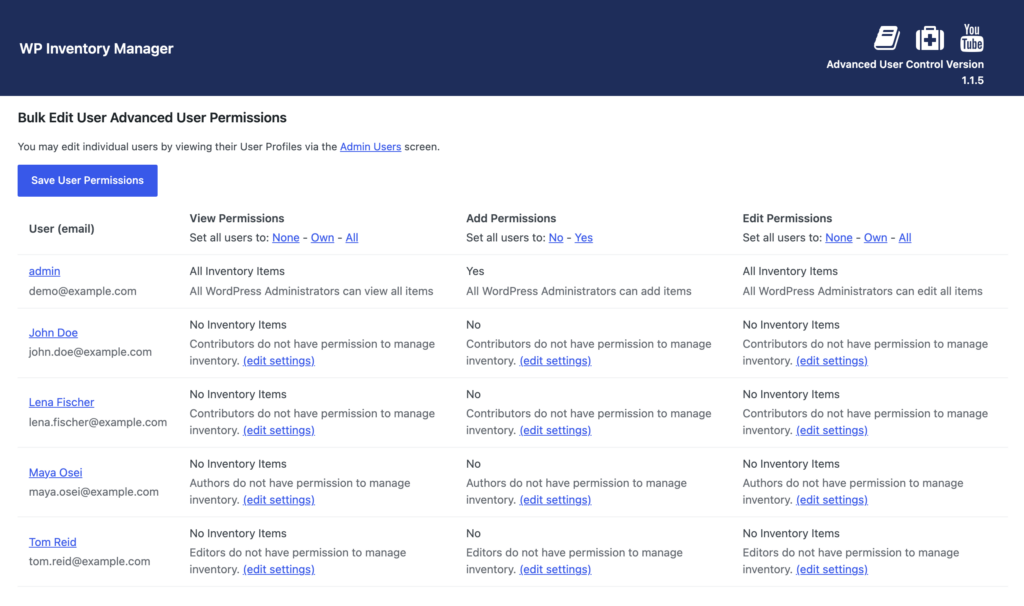Open the YouTube icon in header
Viewport: 1024px width, 606px height.
tap(972, 38)
